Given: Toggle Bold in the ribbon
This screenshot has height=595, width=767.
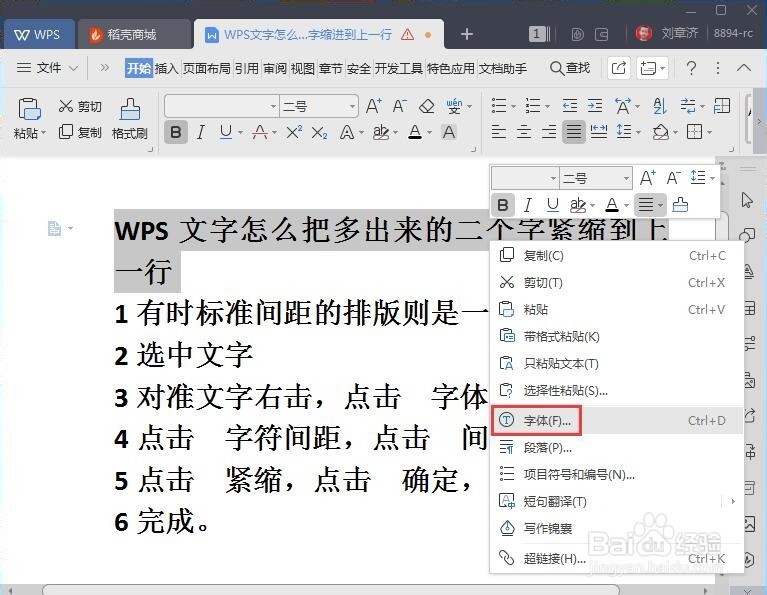Looking at the screenshot, I should [176, 132].
